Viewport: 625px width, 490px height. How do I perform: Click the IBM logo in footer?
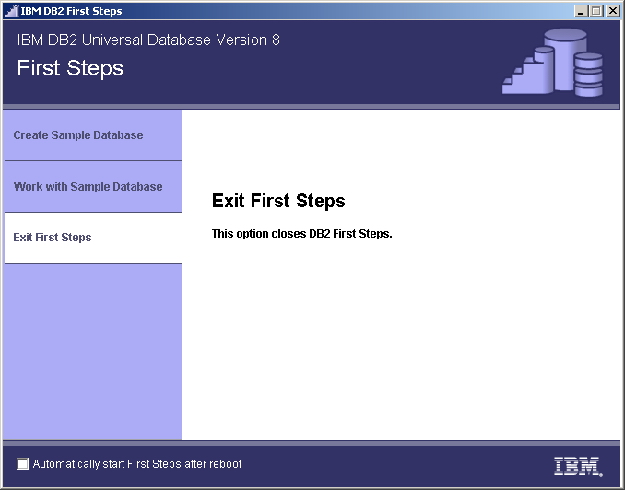(x=578, y=466)
